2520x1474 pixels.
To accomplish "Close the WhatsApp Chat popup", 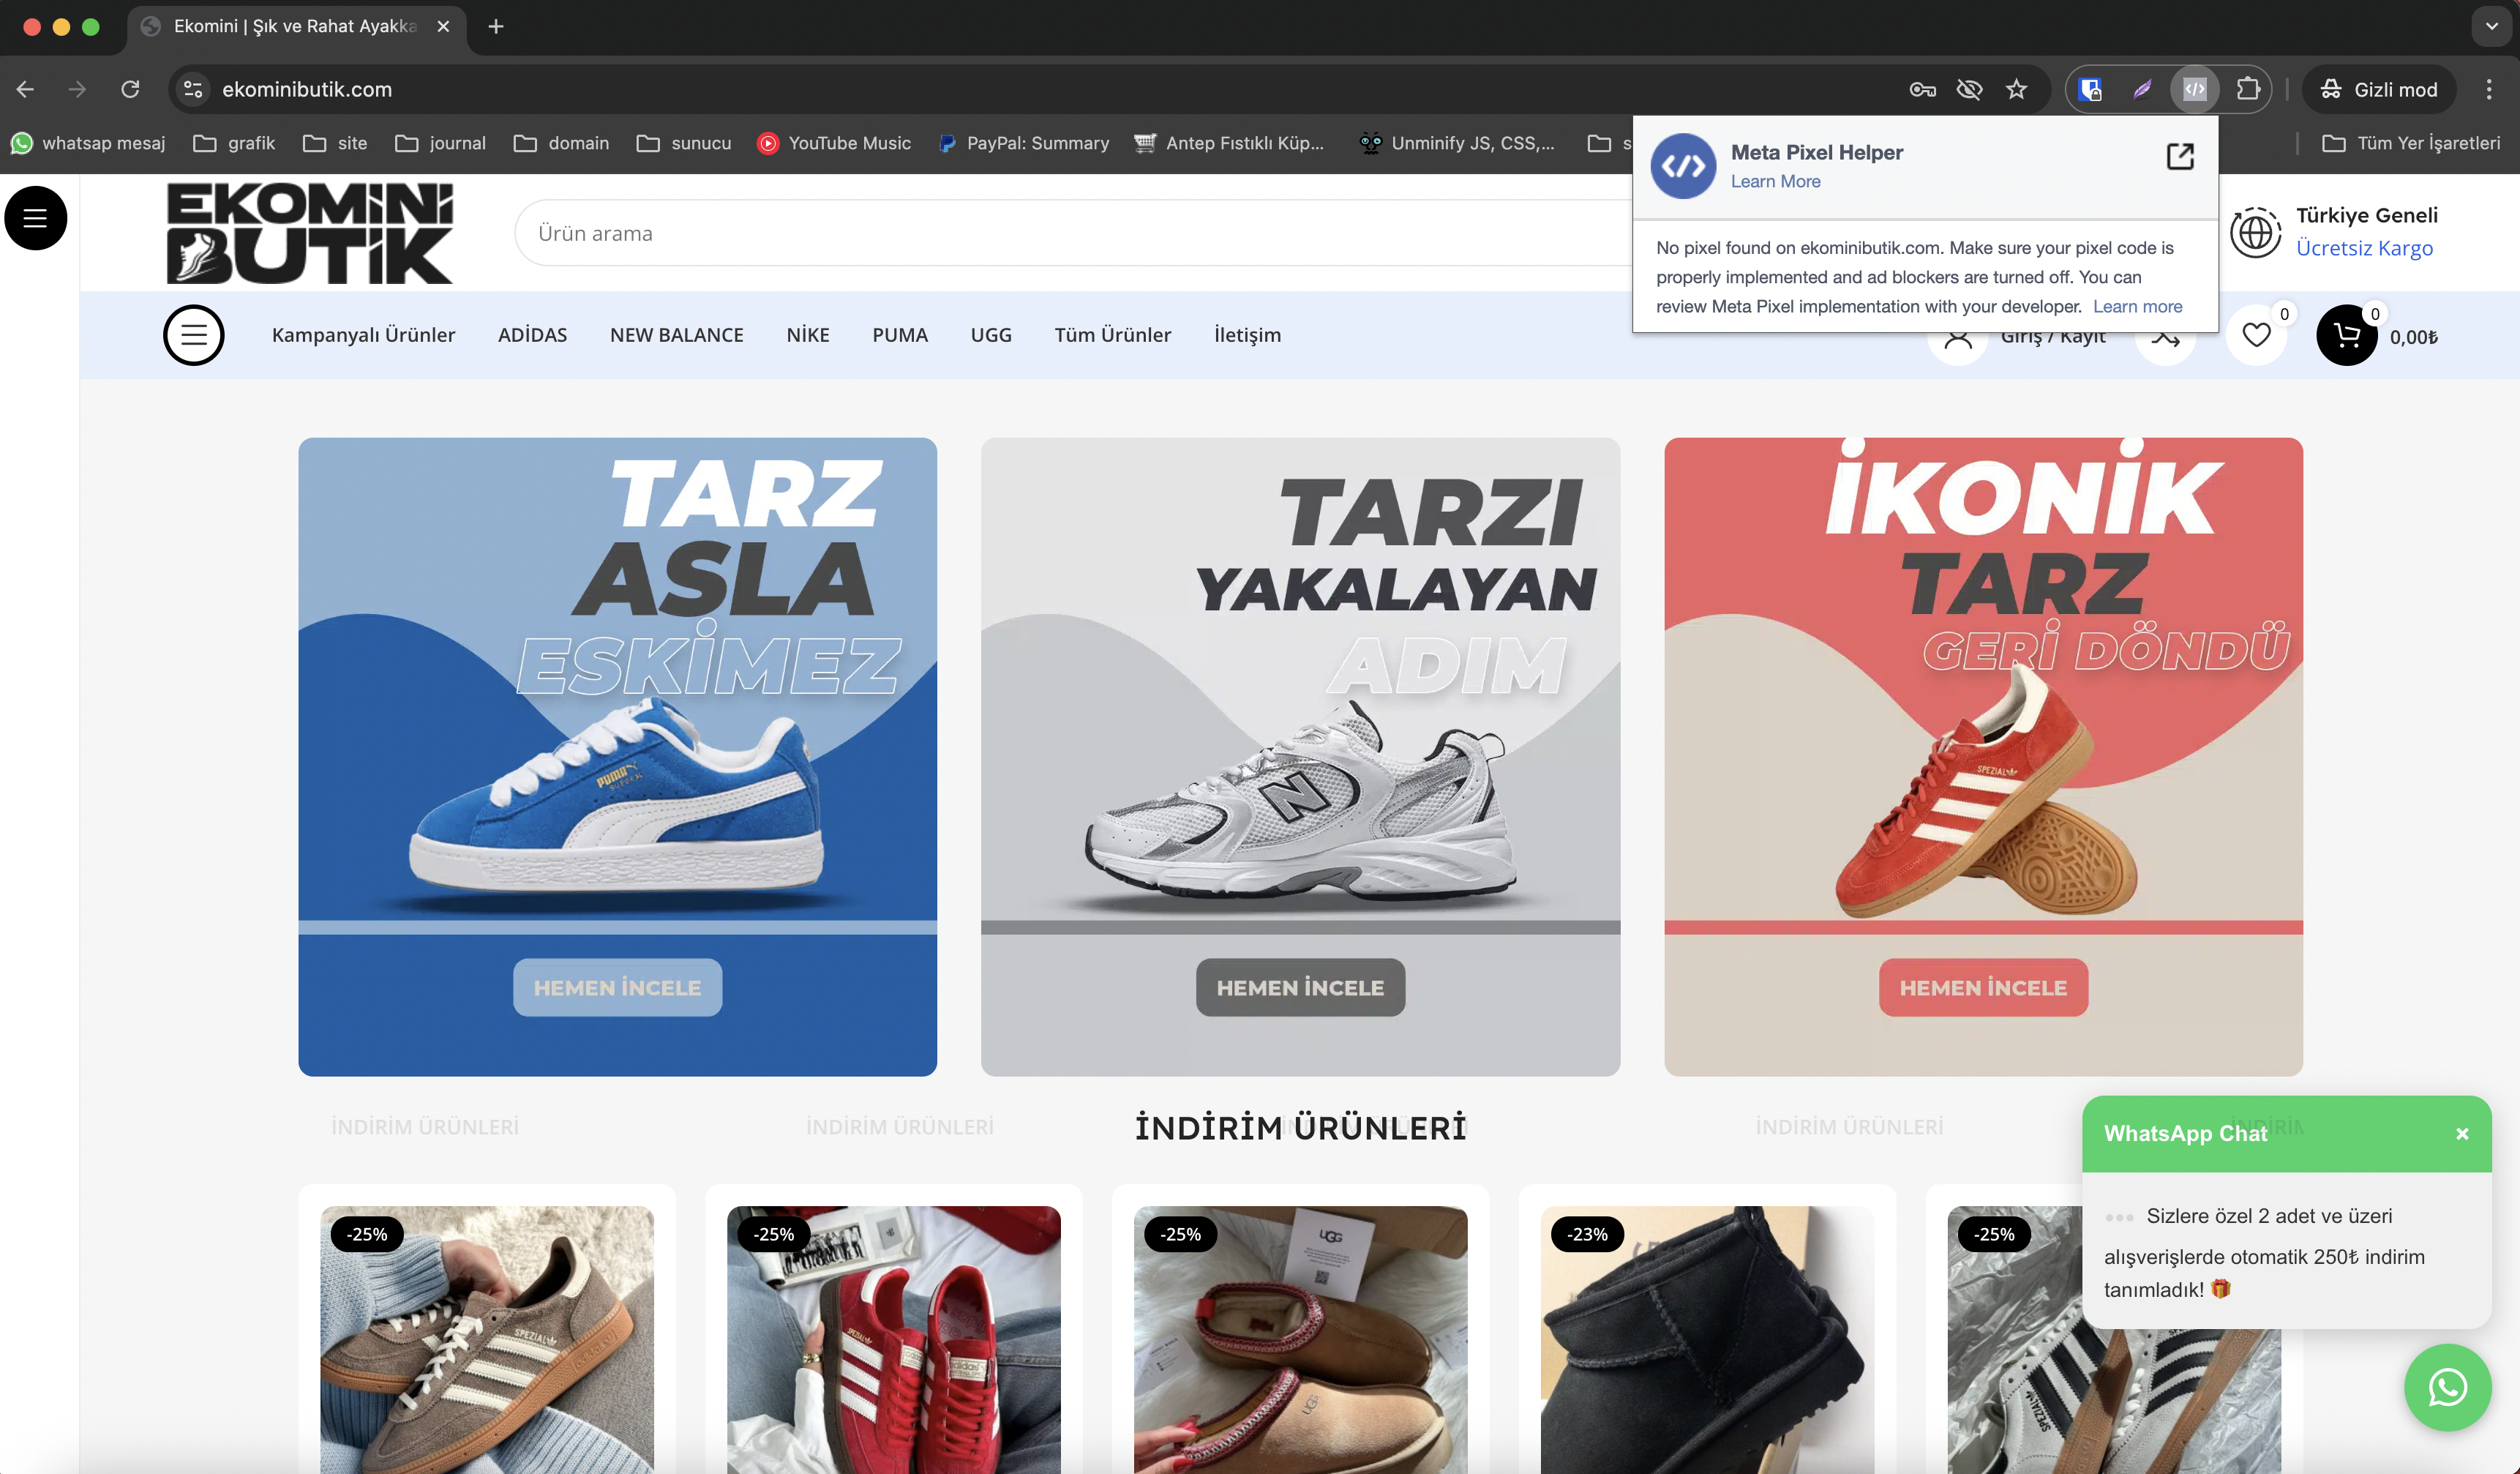I will (2462, 1133).
